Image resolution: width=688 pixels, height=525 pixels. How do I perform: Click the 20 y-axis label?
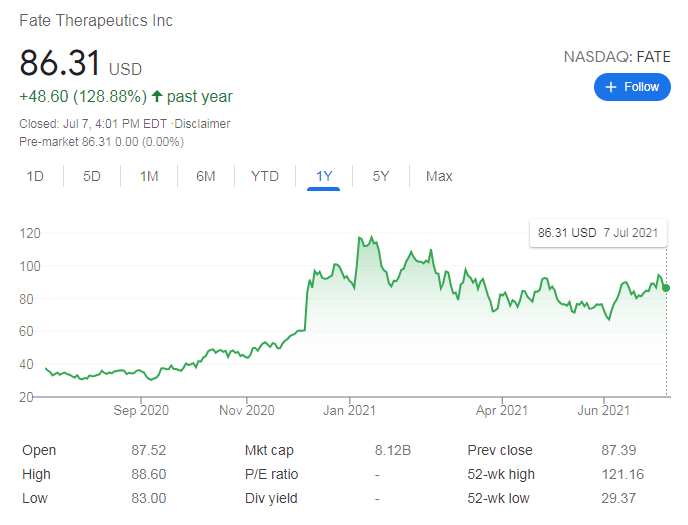coord(26,397)
